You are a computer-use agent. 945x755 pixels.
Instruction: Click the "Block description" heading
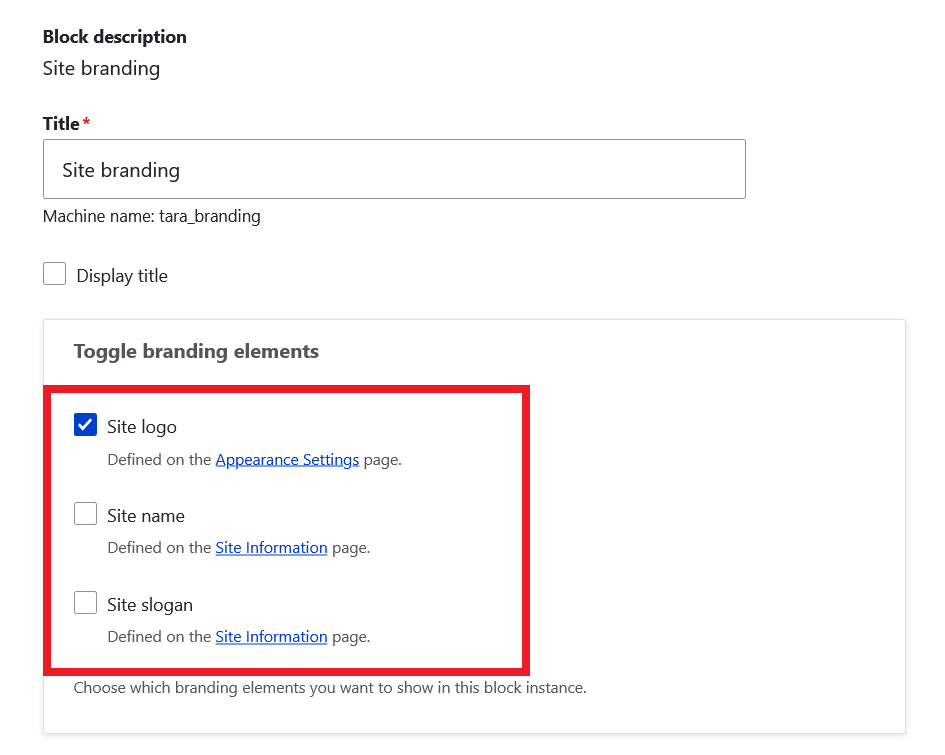pyautogui.click(x=114, y=37)
